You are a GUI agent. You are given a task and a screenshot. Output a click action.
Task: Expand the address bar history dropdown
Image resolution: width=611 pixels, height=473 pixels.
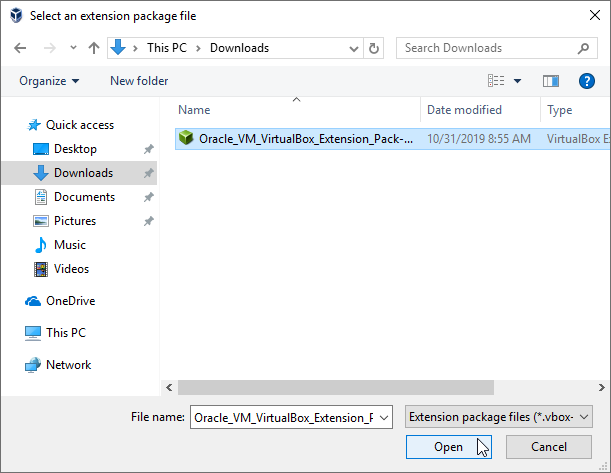pos(352,48)
